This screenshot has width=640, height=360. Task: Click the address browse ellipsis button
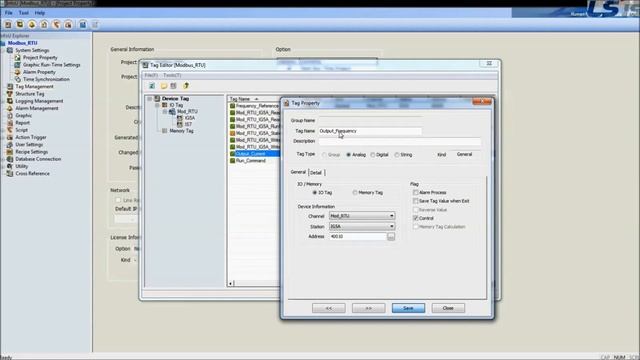[391, 237]
